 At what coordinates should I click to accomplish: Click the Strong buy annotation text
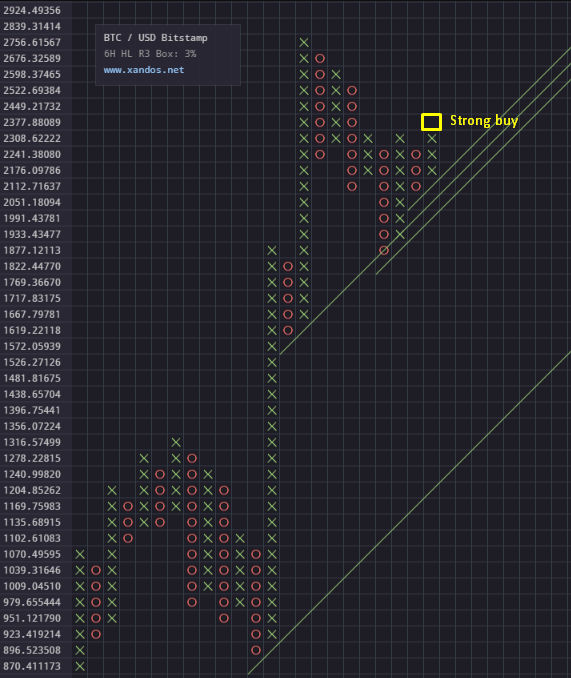tap(484, 121)
